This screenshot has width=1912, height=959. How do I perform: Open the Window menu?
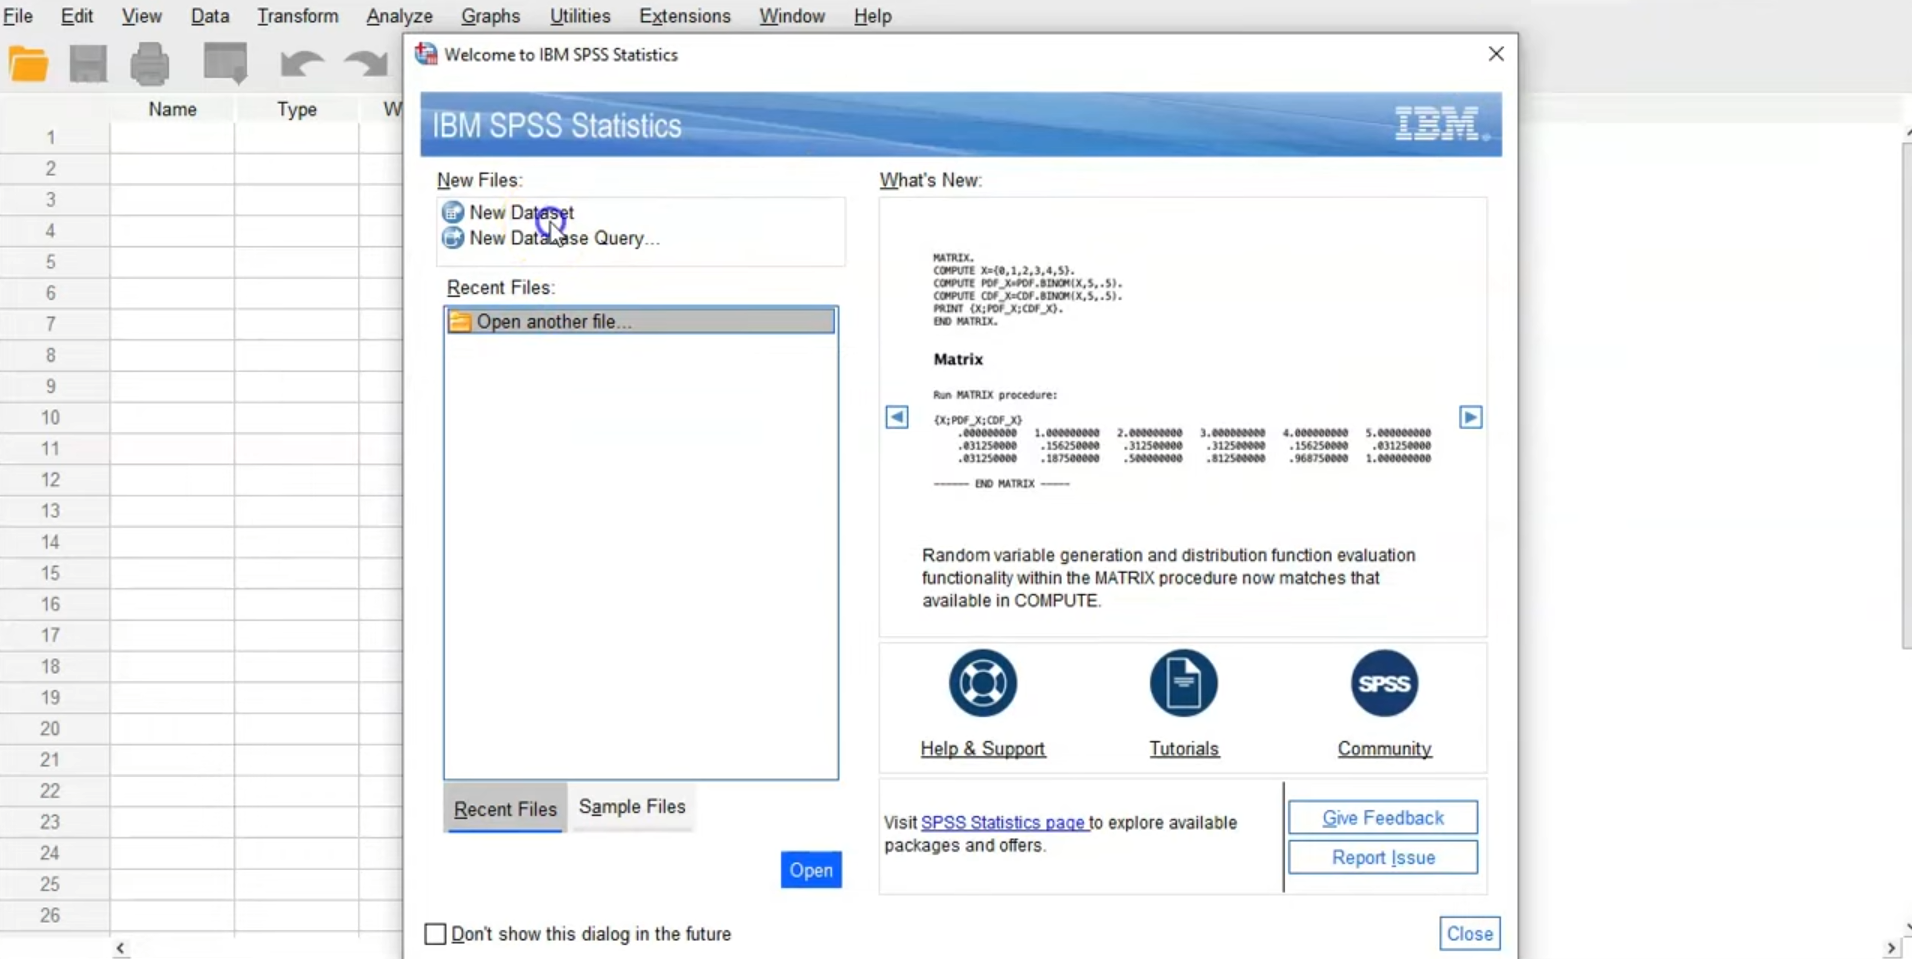pyautogui.click(x=791, y=16)
